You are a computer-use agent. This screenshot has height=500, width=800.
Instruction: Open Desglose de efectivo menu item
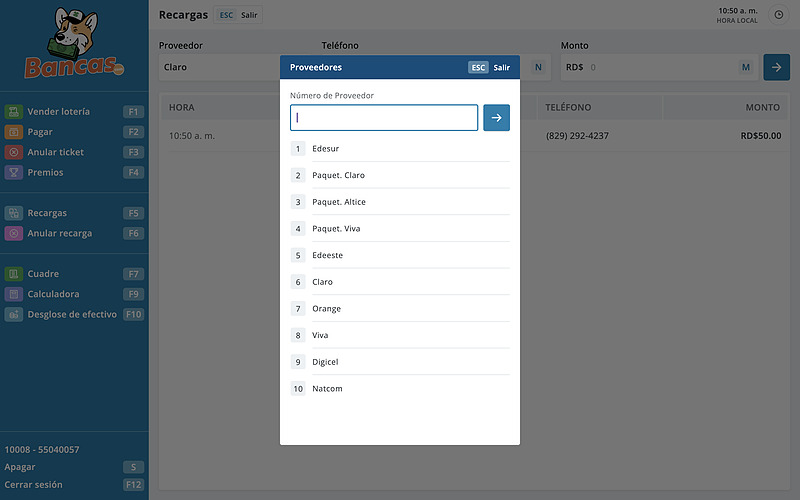click(71, 314)
